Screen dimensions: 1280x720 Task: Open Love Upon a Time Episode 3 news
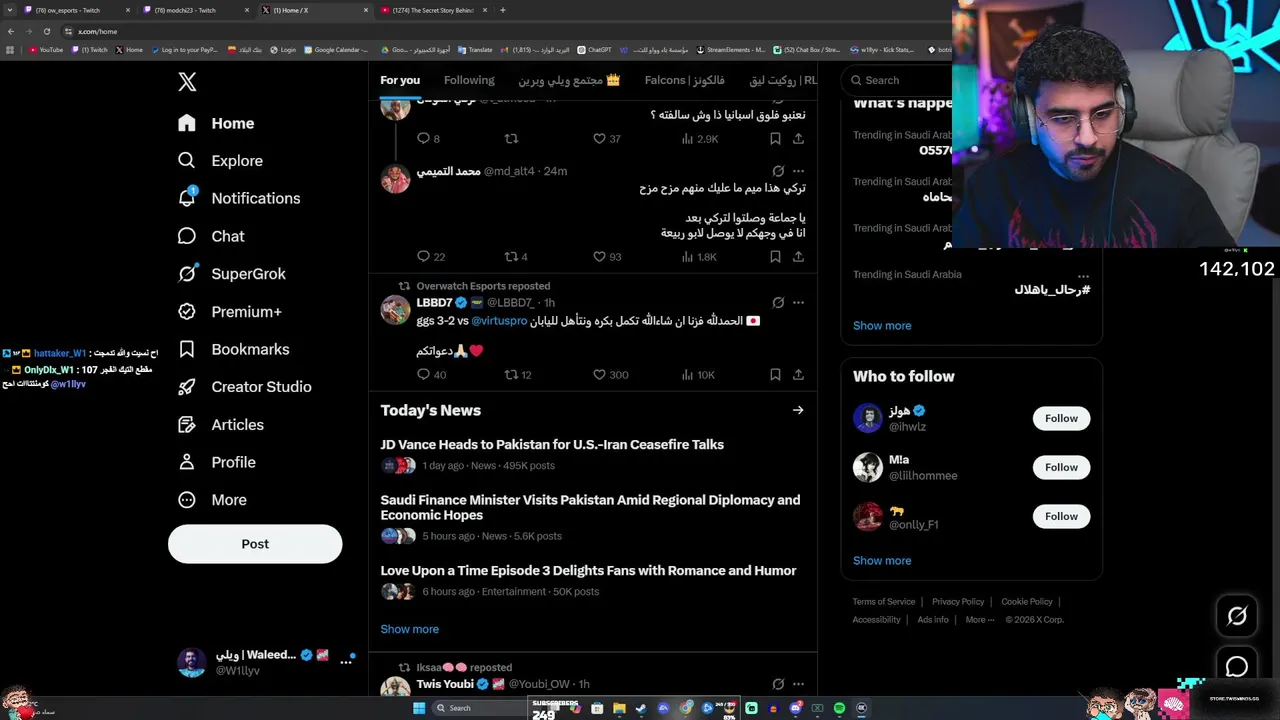click(588, 571)
